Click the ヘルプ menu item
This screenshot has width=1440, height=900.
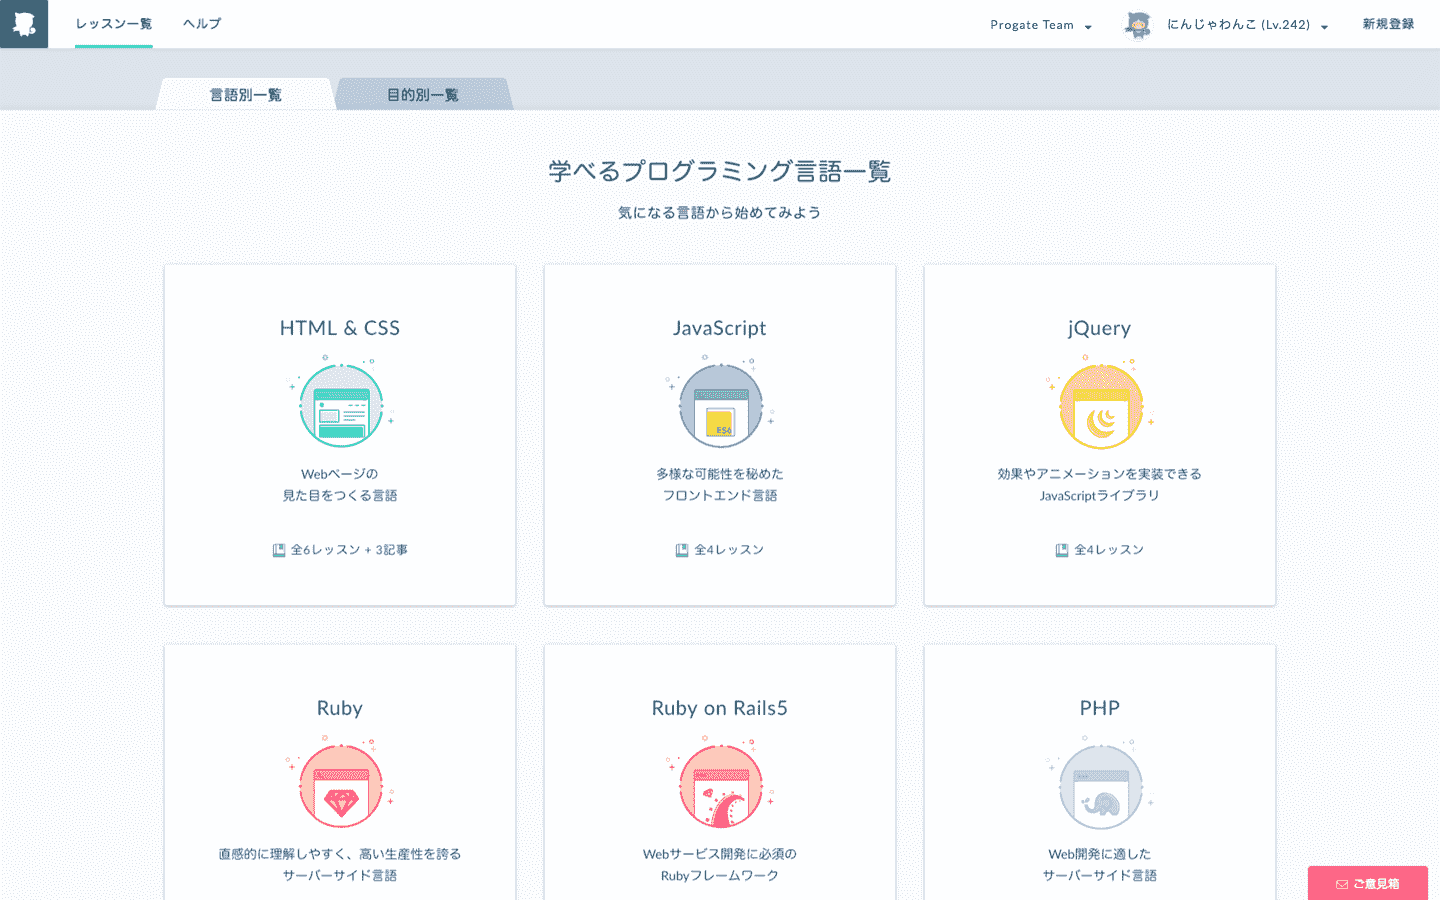tap(202, 24)
